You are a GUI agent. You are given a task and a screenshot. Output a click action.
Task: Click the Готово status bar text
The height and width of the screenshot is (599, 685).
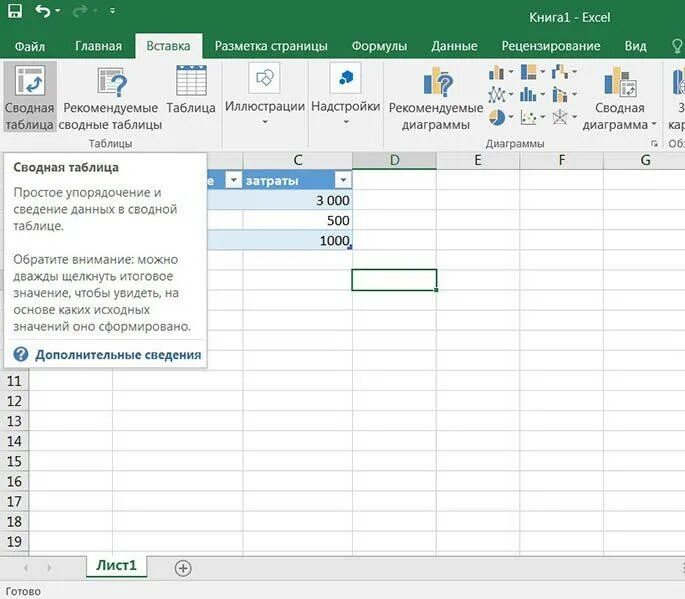tap(23, 591)
